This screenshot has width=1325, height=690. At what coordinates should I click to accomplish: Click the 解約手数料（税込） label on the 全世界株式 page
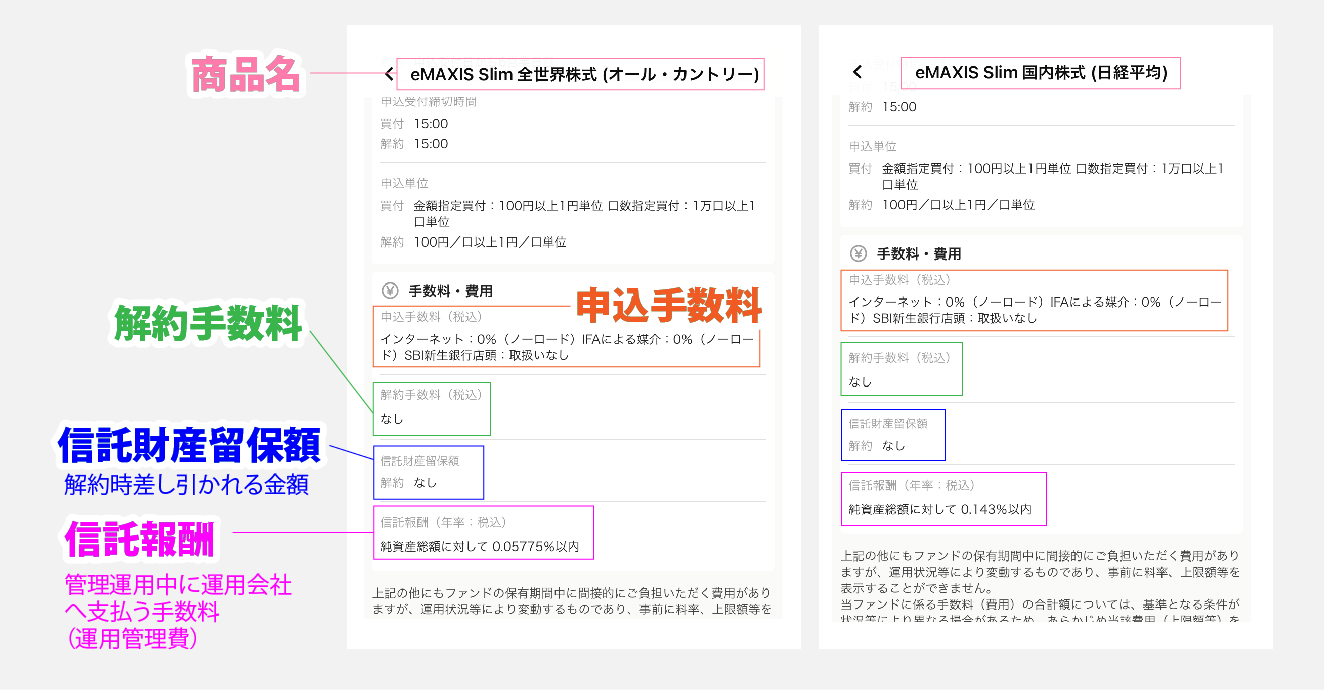[432, 395]
